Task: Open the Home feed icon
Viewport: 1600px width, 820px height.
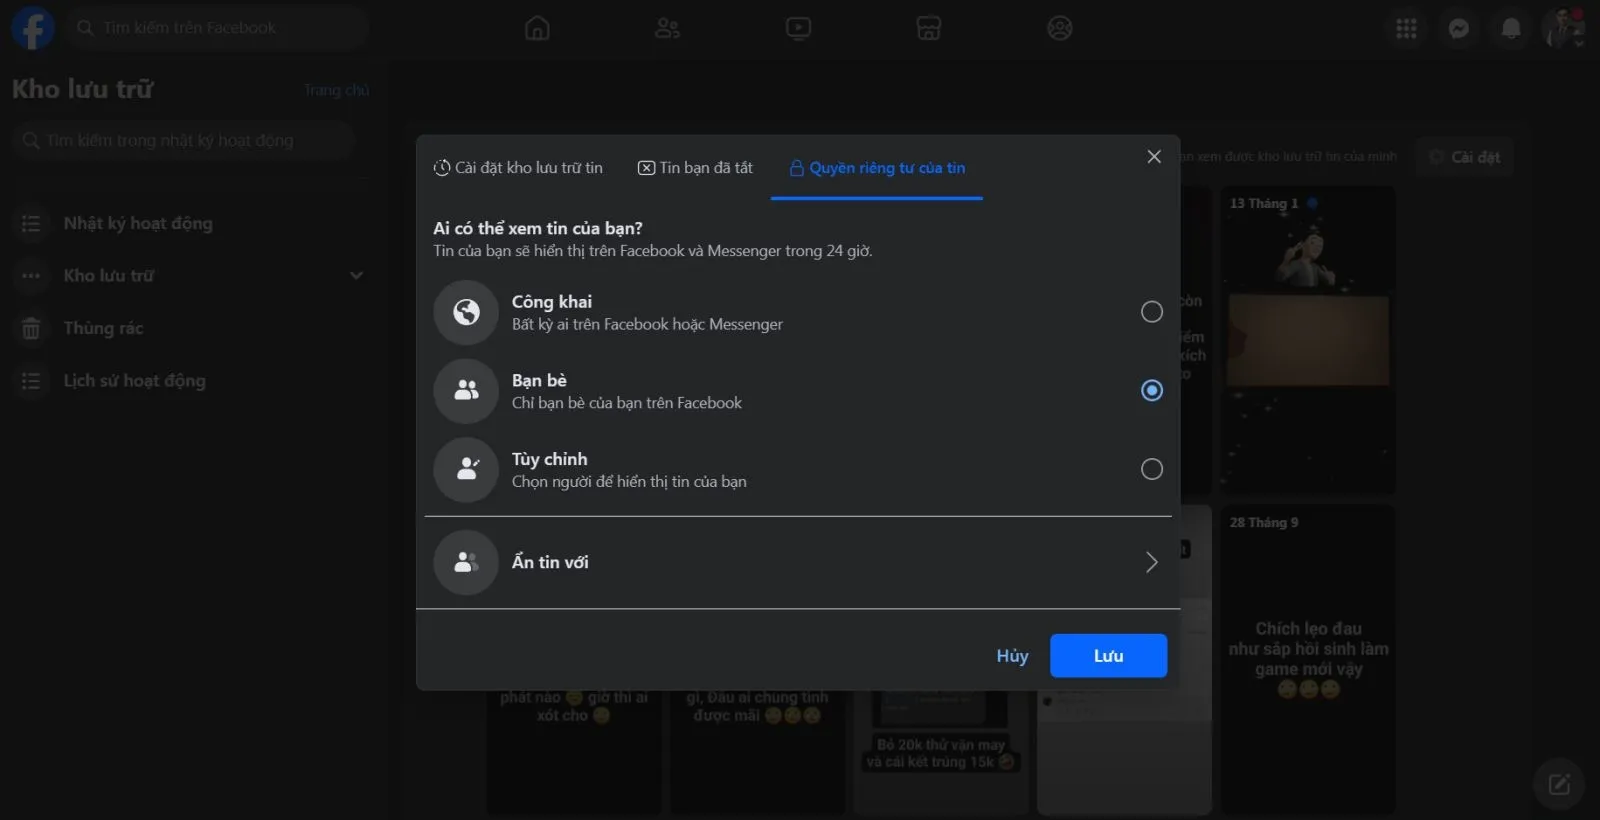Action: click(537, 28)
